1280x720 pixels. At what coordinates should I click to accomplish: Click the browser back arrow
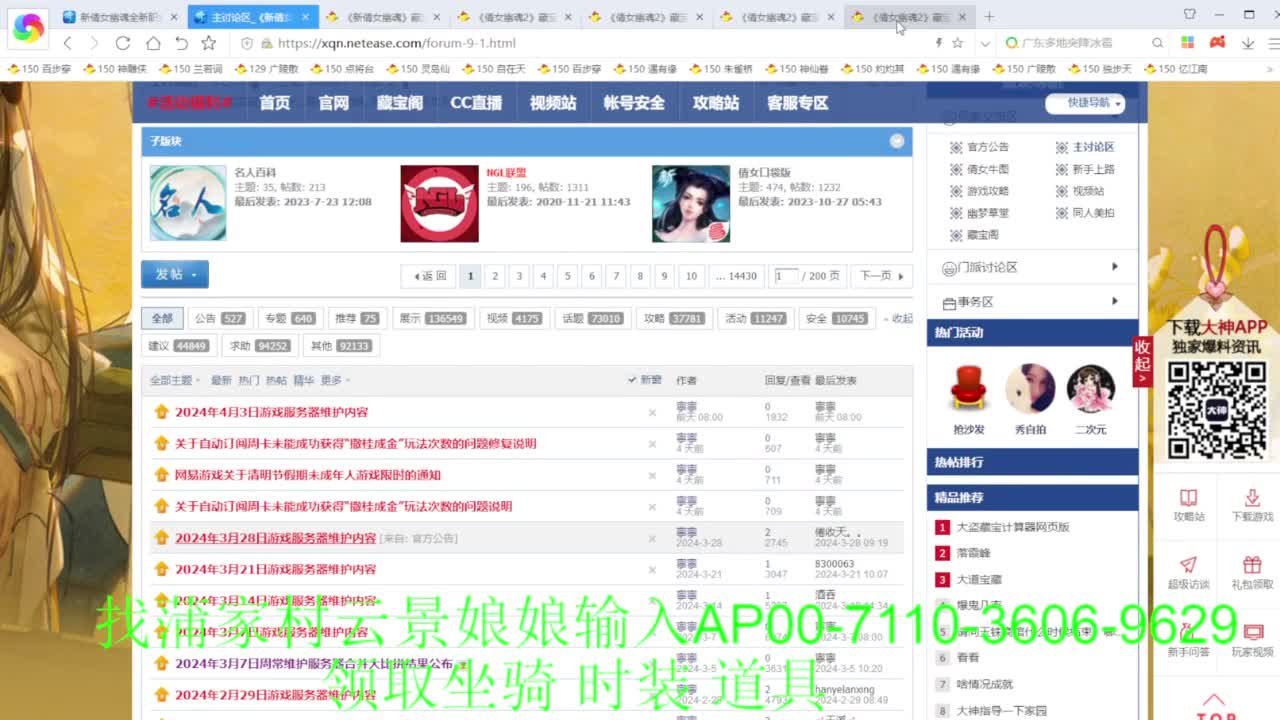tap(68, 43)
